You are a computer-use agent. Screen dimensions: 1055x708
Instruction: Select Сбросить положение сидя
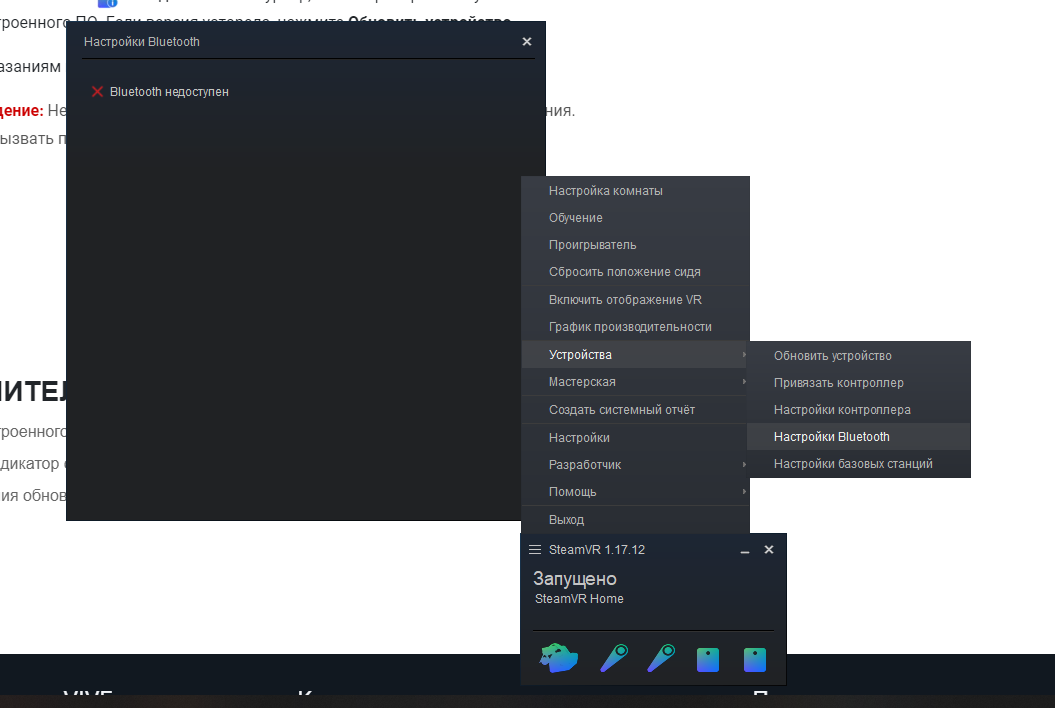[x=635, y=272]
